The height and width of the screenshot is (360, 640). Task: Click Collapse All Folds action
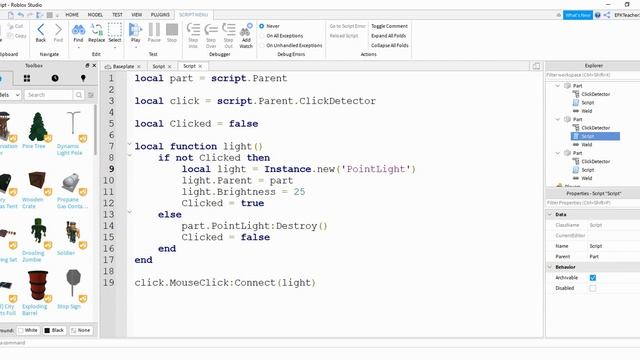tap(390, 46)
